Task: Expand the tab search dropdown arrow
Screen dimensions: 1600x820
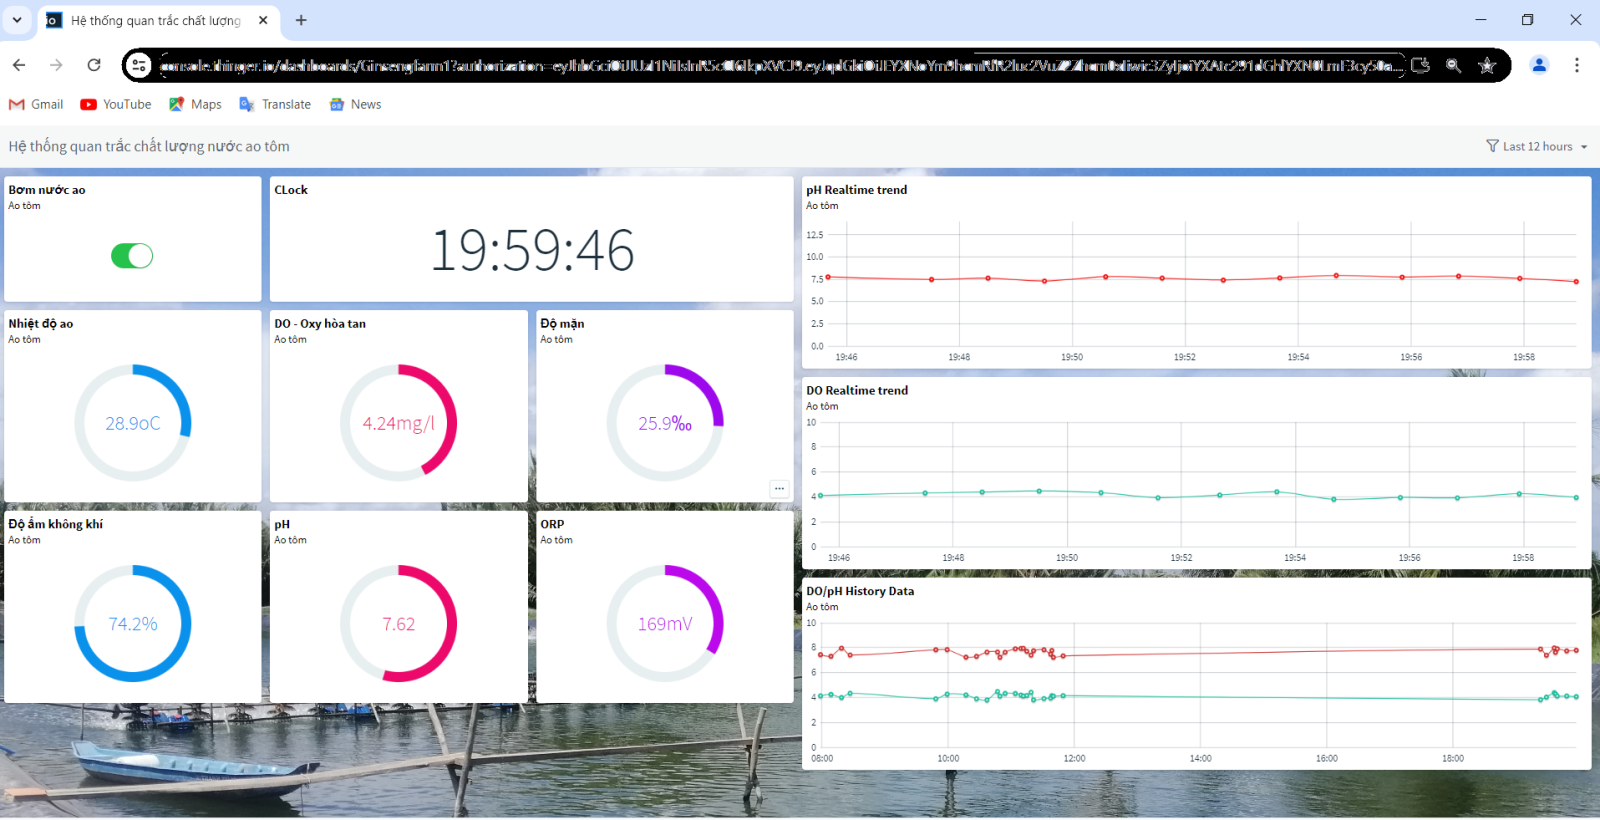Action: point(17,20)
